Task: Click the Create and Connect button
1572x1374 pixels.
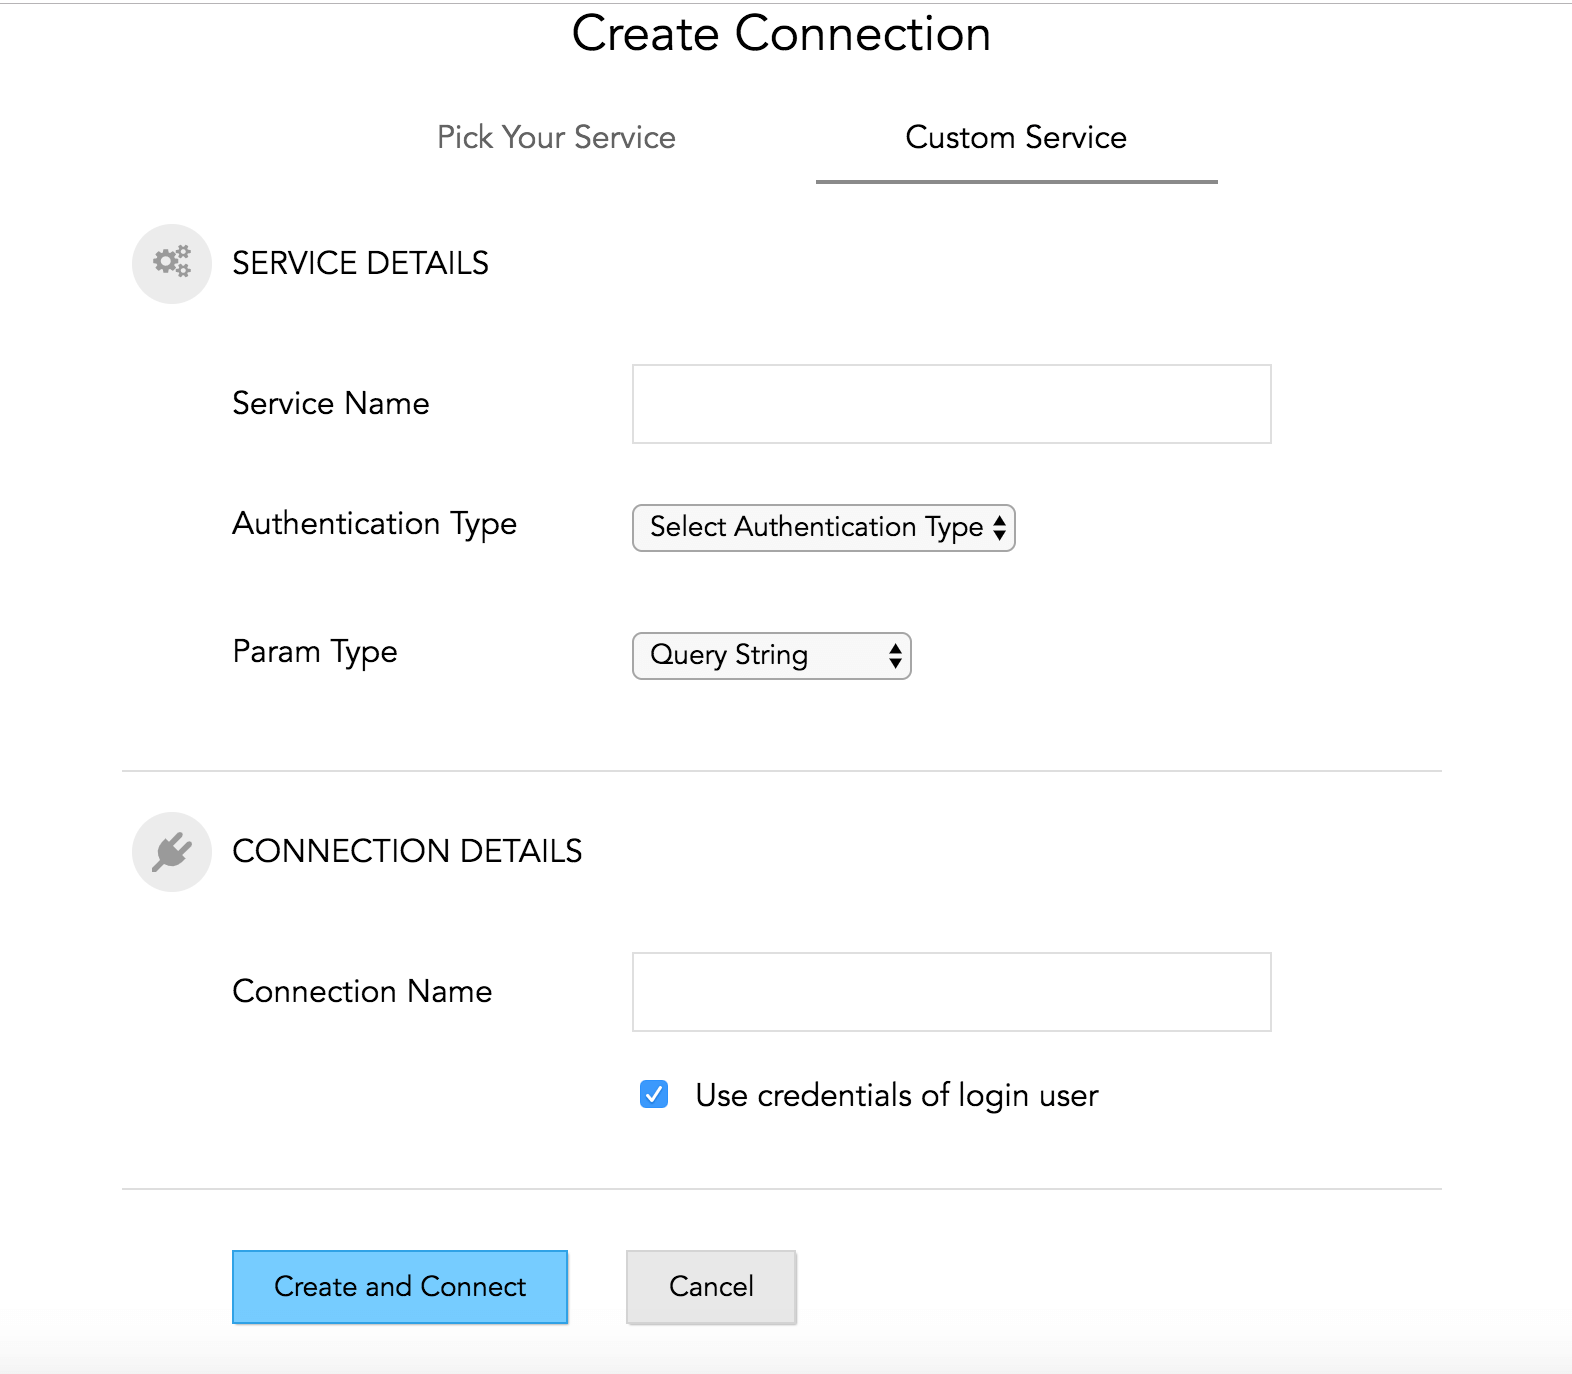Action: pyautogui.click(x=399, y=1287)
